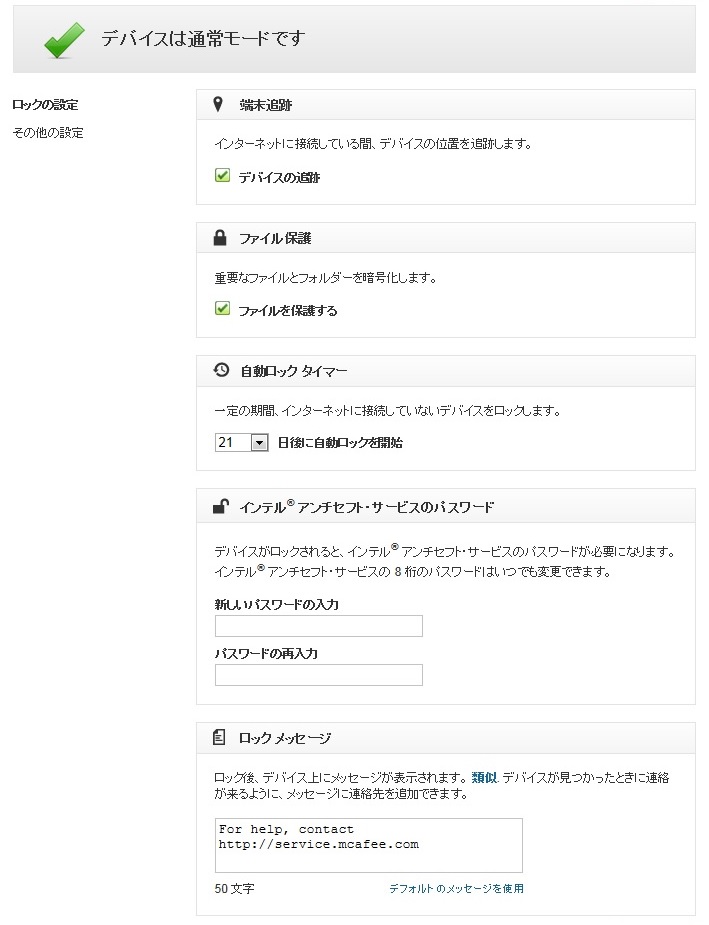Click the パスワードの再入力 field
The width and height of the screenshot is (709, 925).
(318, 674)
